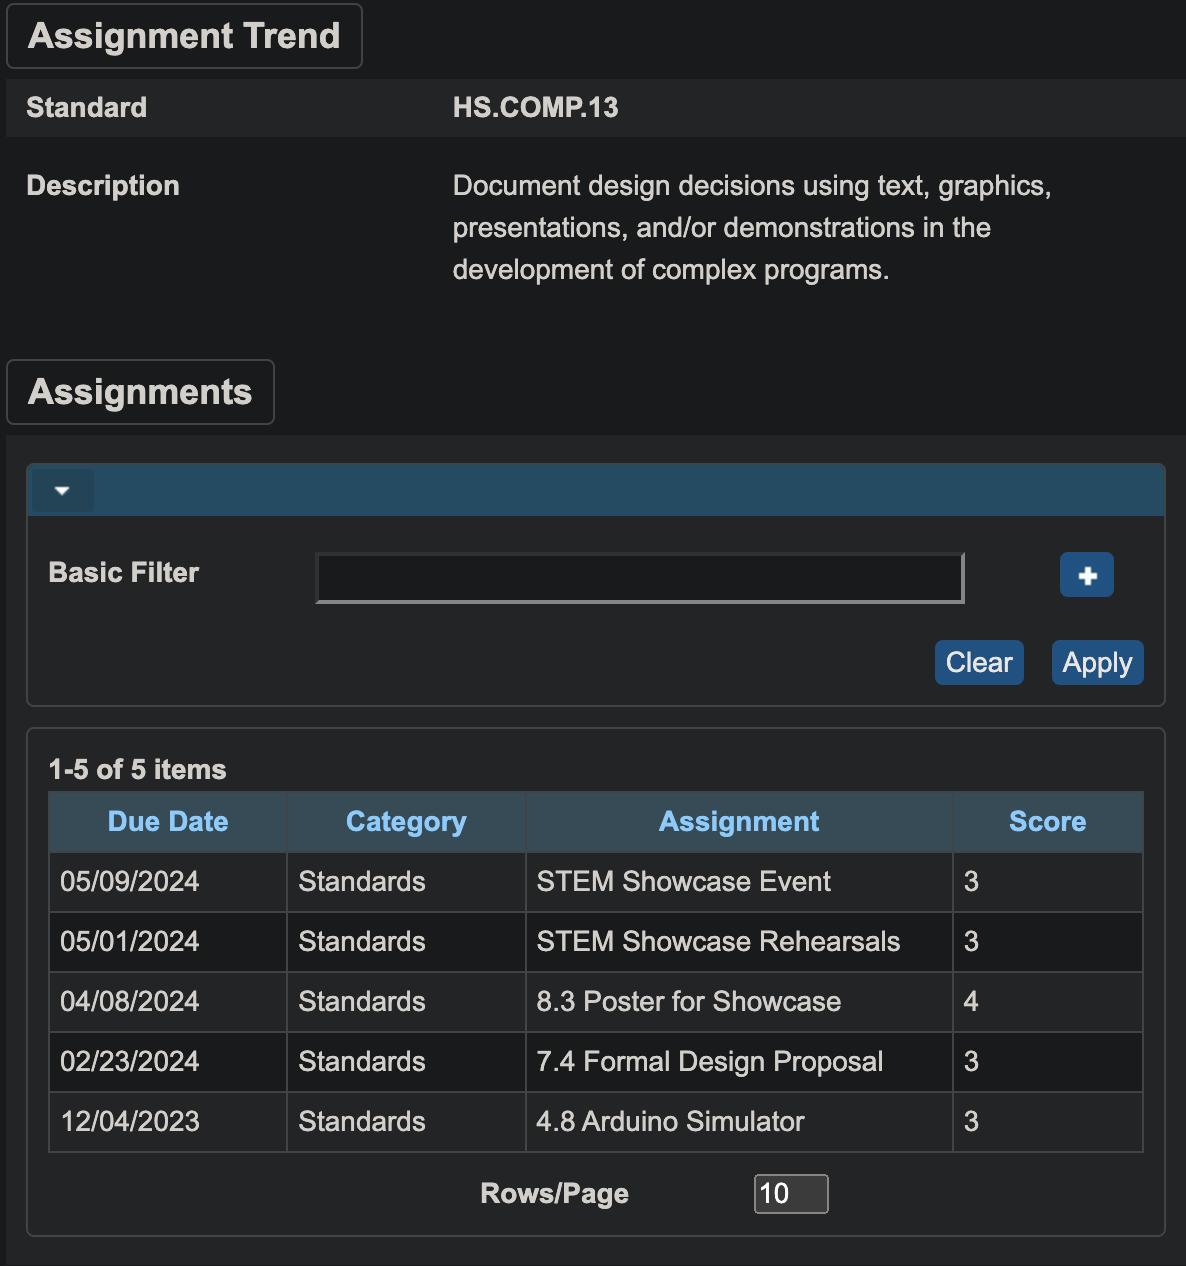The height and width of the screenshot is (1266, 1186).
Task: Sort table by Score column
Action: [1046, 822]
